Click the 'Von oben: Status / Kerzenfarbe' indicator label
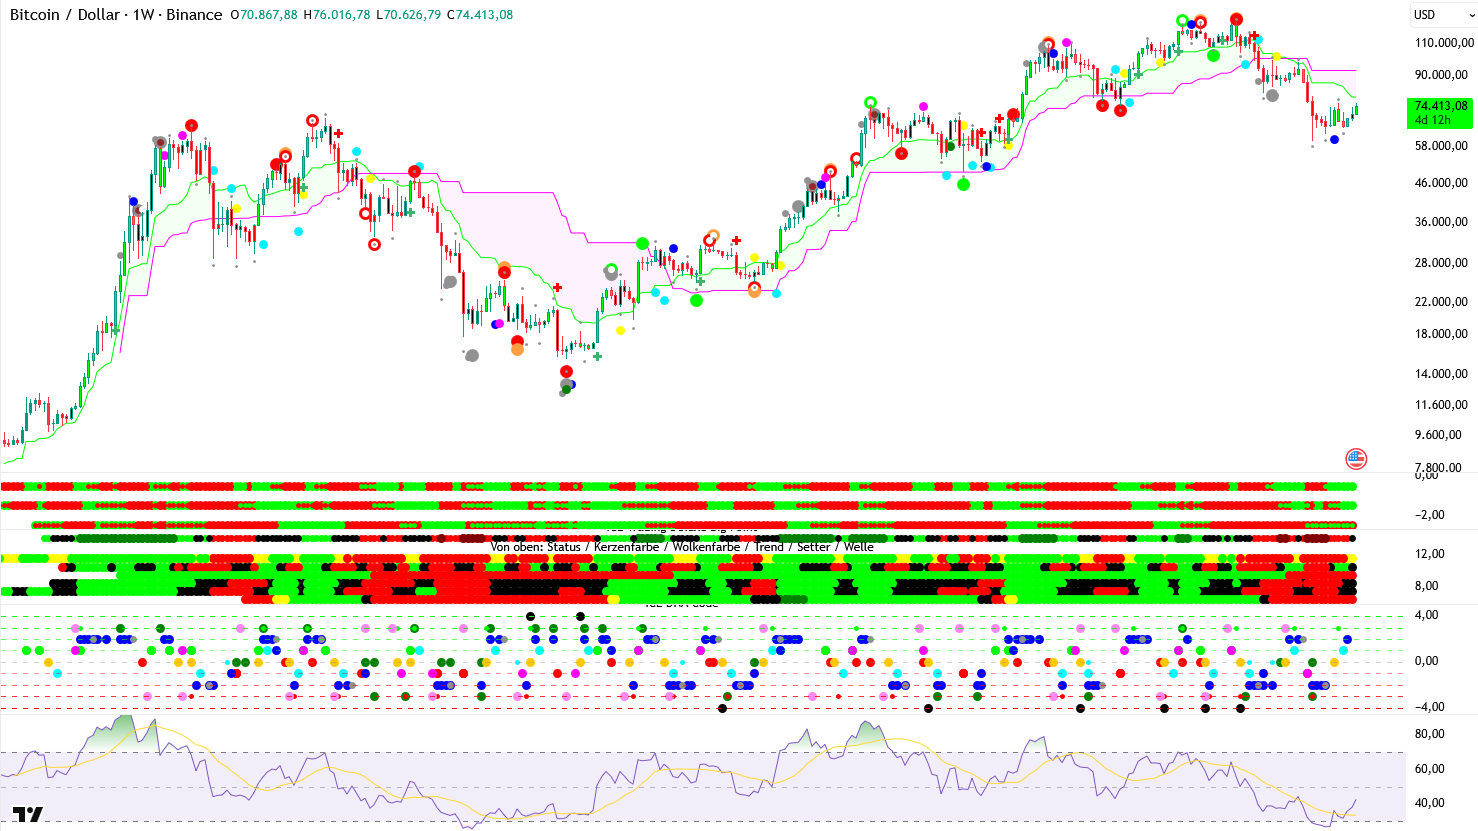Screen dimensions: 1478x831 (681, 547)
